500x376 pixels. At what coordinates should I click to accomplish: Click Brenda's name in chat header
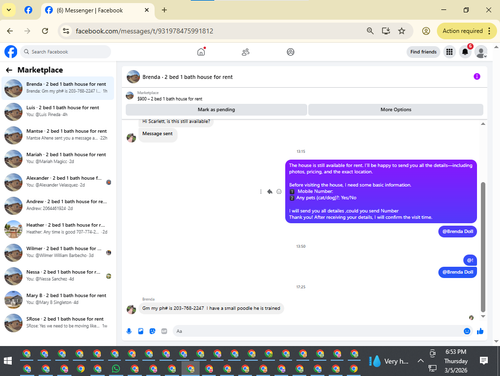(188, 77)
